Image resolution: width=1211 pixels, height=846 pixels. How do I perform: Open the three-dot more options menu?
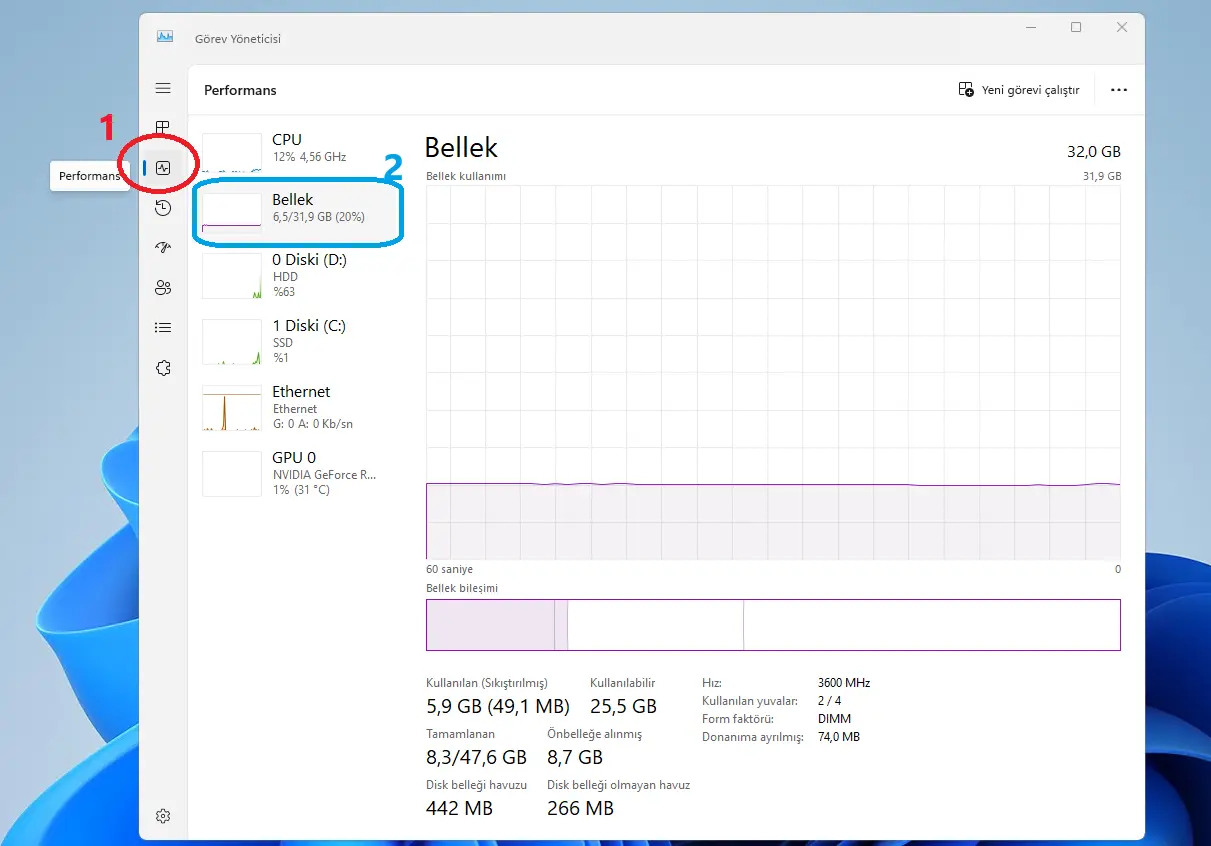pyautogui.click(x=1119, y=90)
